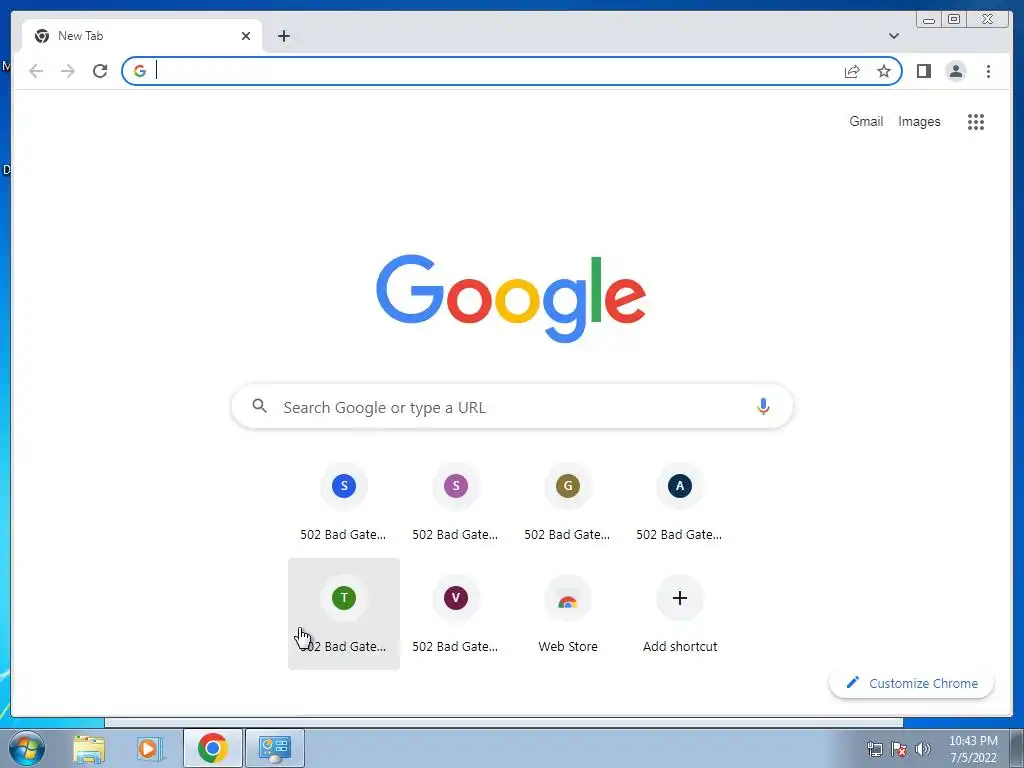This screenshot has height=768, width=1024.
Task: Open Chrome's three-dot menu
Action: pyautogui.click(x=988, y=71)
